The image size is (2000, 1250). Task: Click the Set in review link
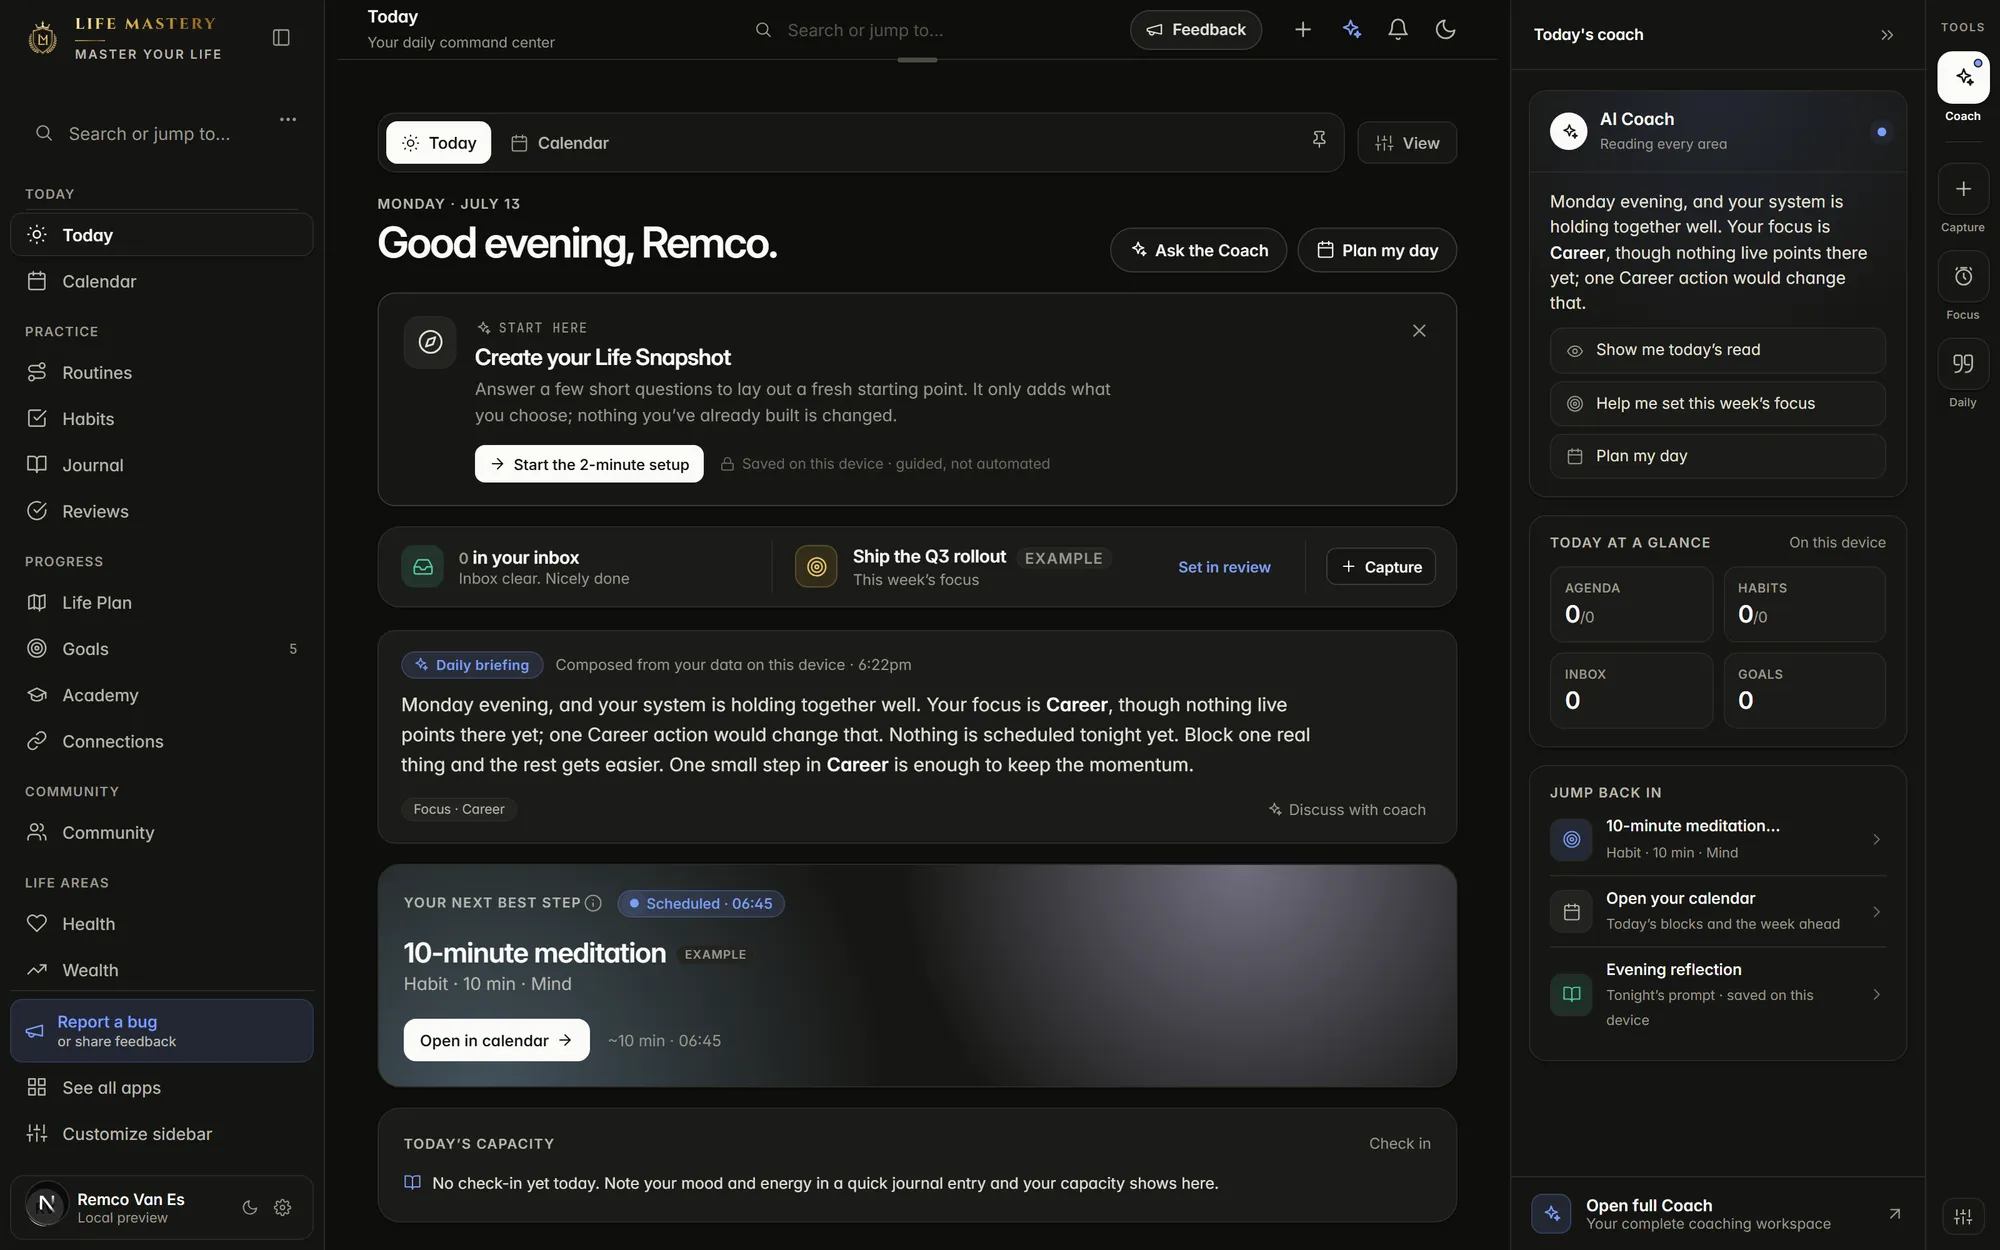point(1224,567)
